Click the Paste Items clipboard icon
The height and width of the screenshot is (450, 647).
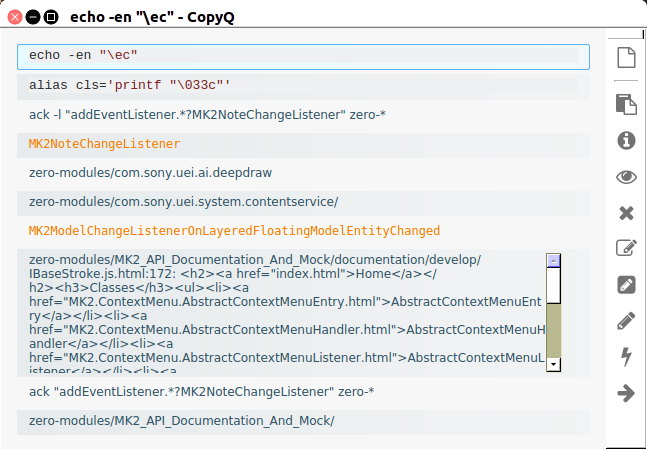point(627,104)
